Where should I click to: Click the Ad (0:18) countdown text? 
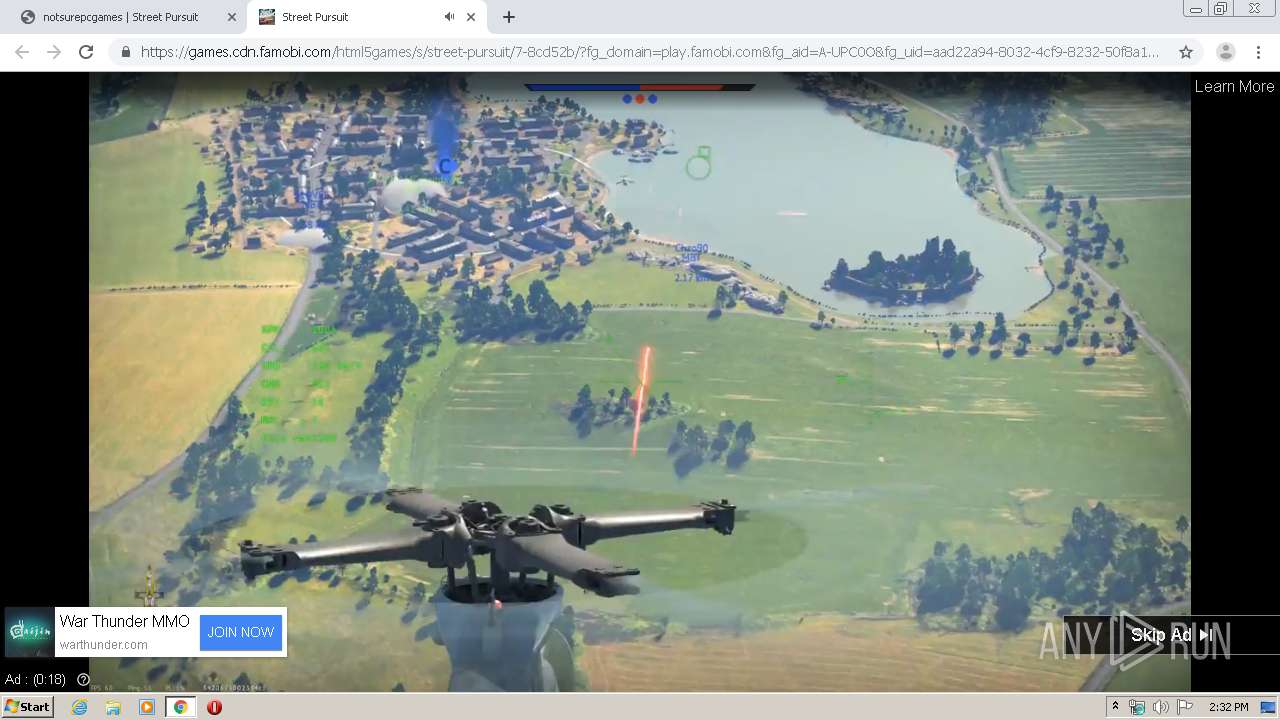point(35,680)
